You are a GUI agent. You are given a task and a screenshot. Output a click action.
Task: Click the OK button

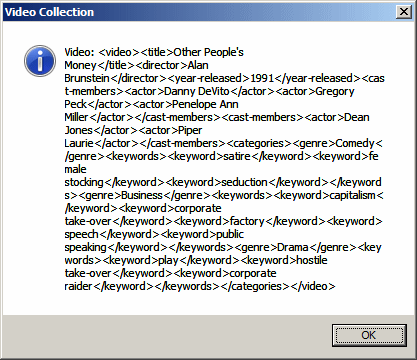click(x=369, y=335)
